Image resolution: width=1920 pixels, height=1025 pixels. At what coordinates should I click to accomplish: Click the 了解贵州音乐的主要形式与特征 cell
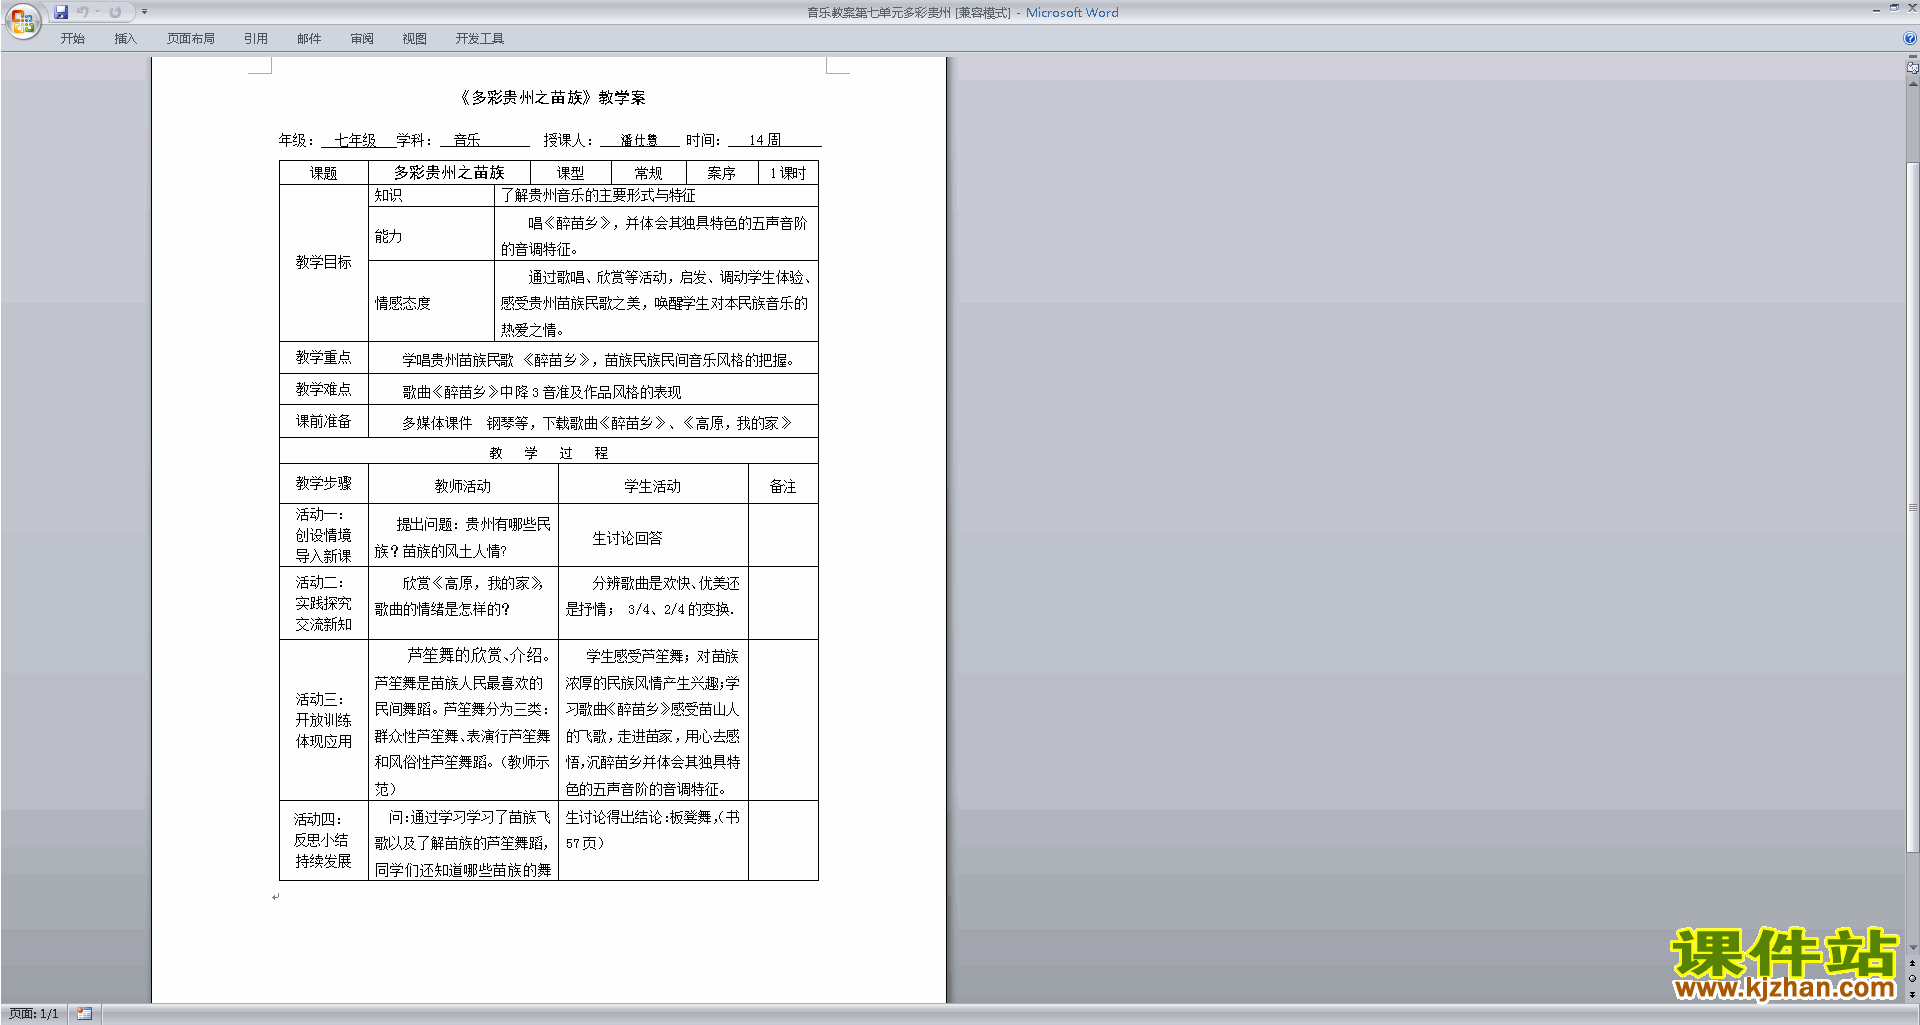(656, 195)
